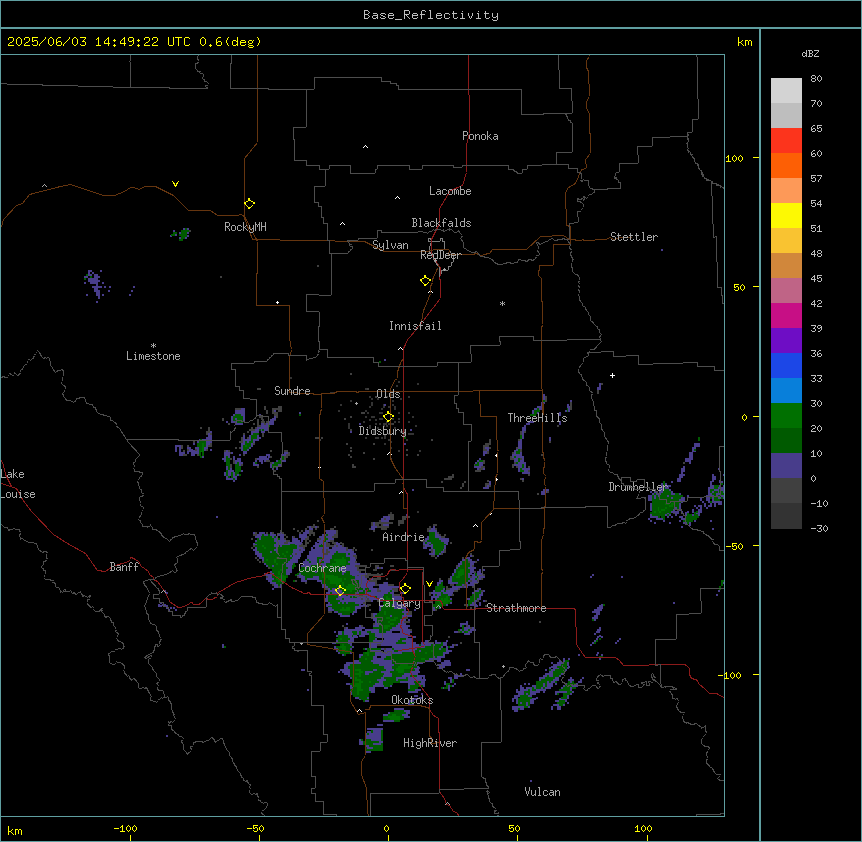Click the Sylvan label
The image size is (862, 842).
click(390, 245)
